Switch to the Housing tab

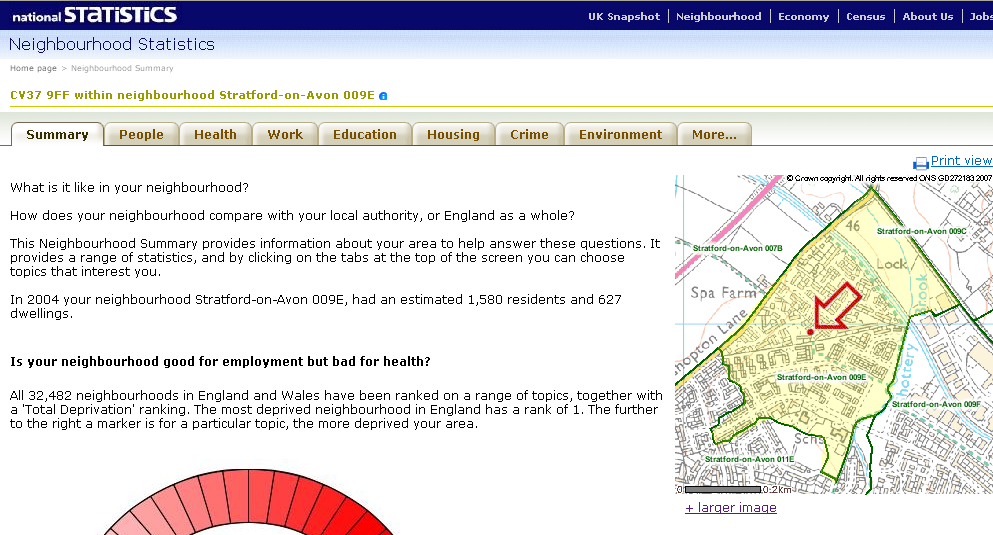click(453, 134)
